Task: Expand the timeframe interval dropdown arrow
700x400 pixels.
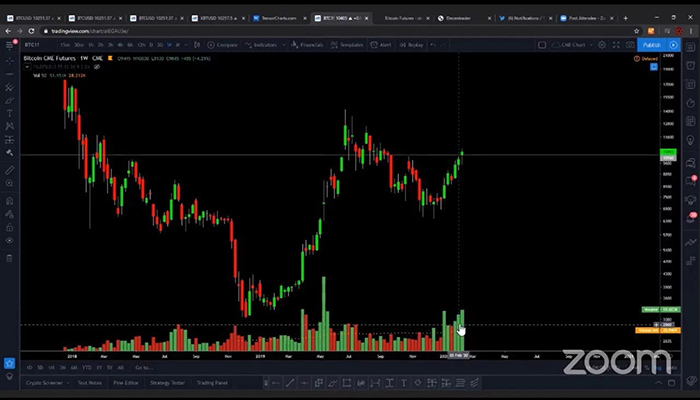Action: coord(186,45)
